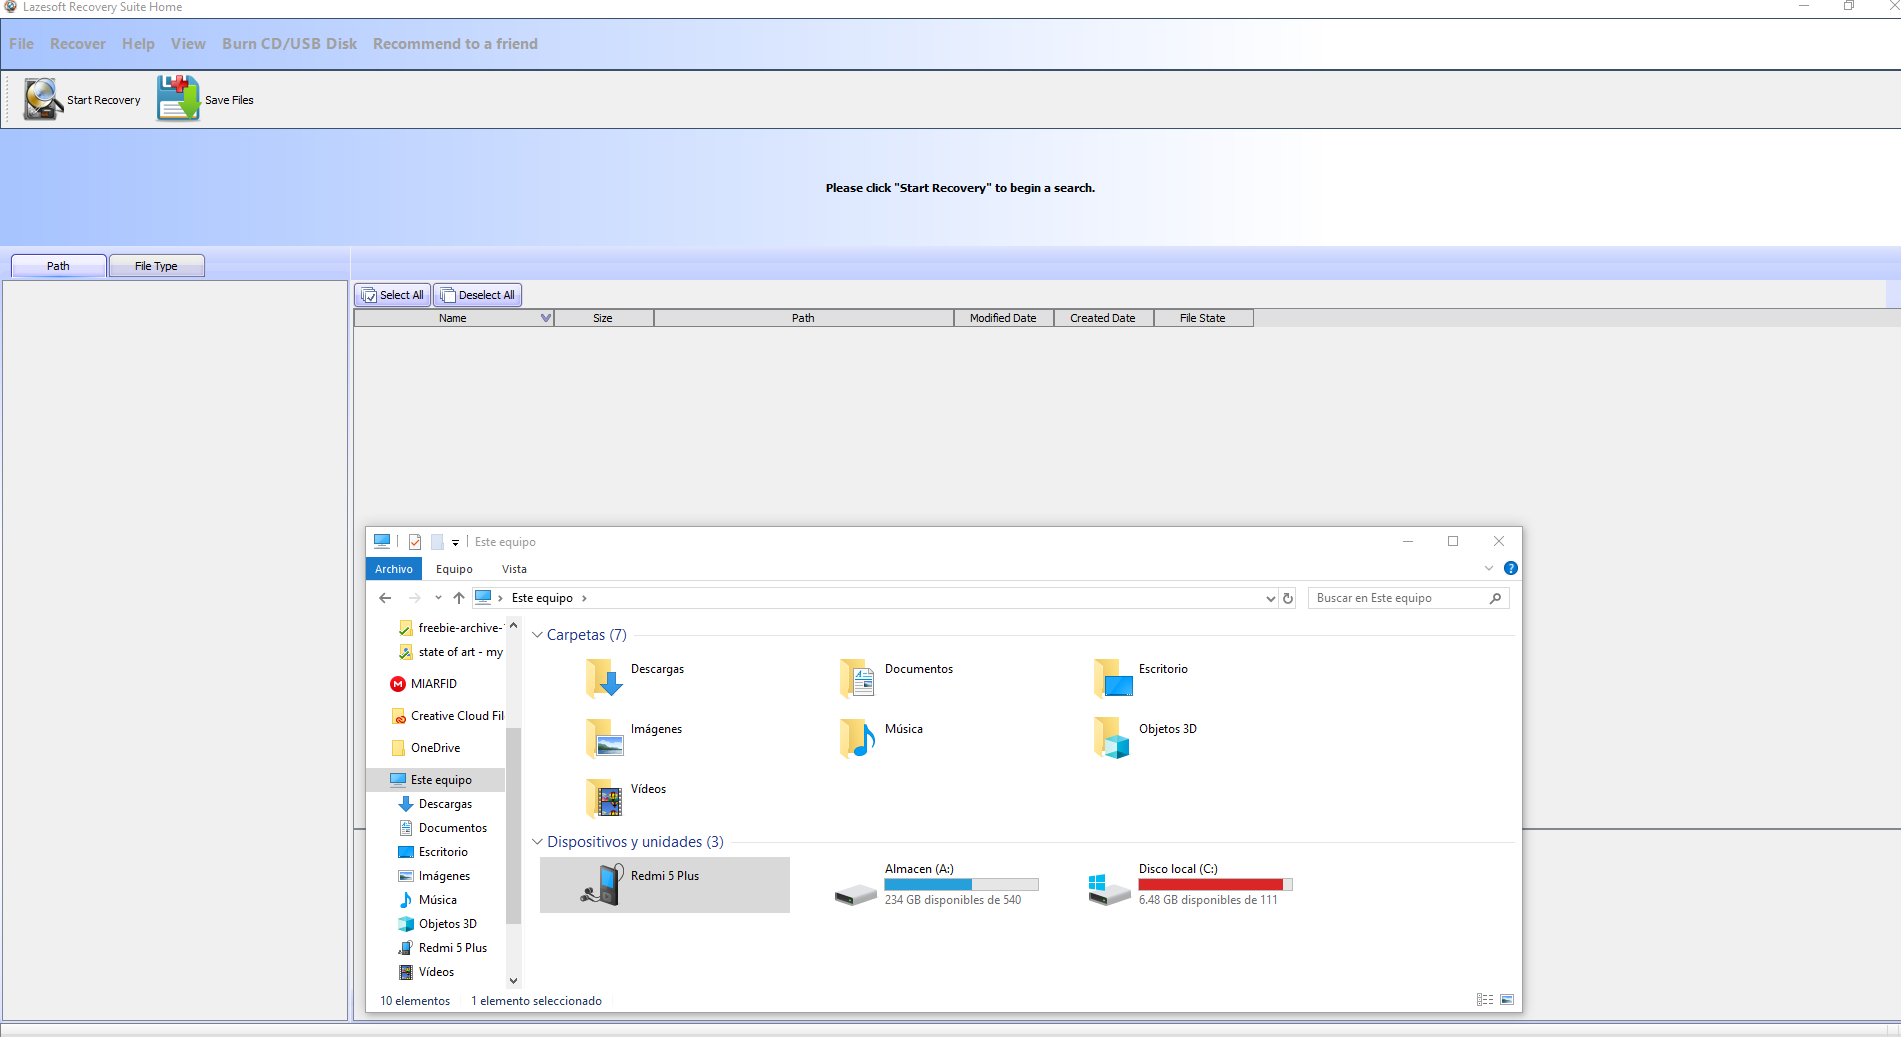The width and height of the screenshot is (1901, 1037).
Task: Select the Objetos 3D folder icon
Action: [1113, 737]
